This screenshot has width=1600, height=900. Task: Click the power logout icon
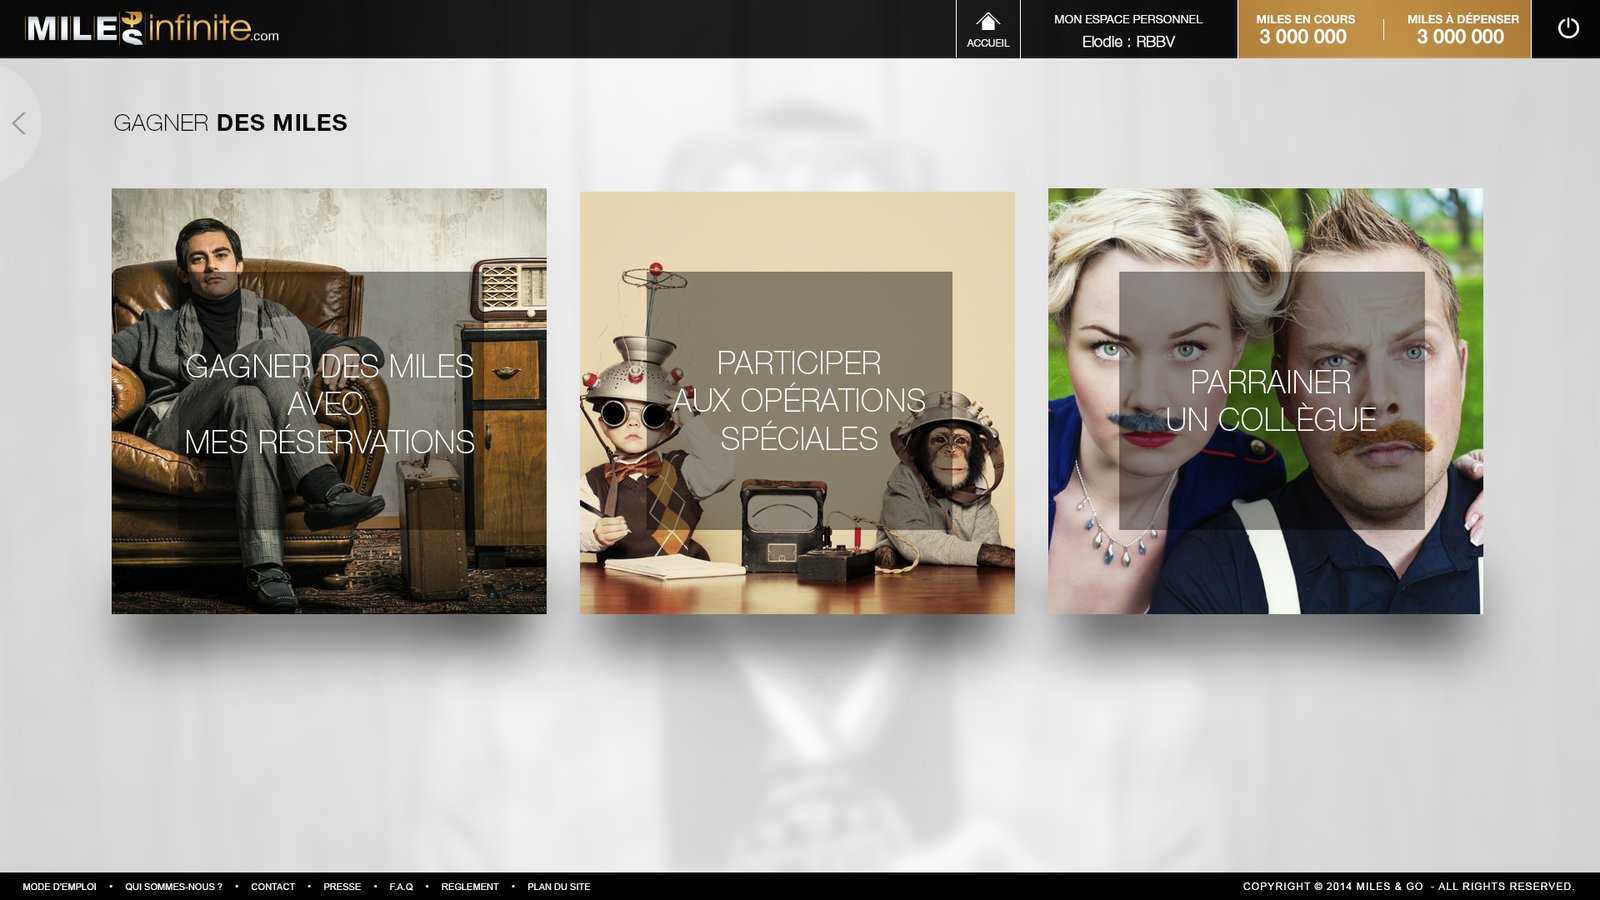coord(1567,29)
